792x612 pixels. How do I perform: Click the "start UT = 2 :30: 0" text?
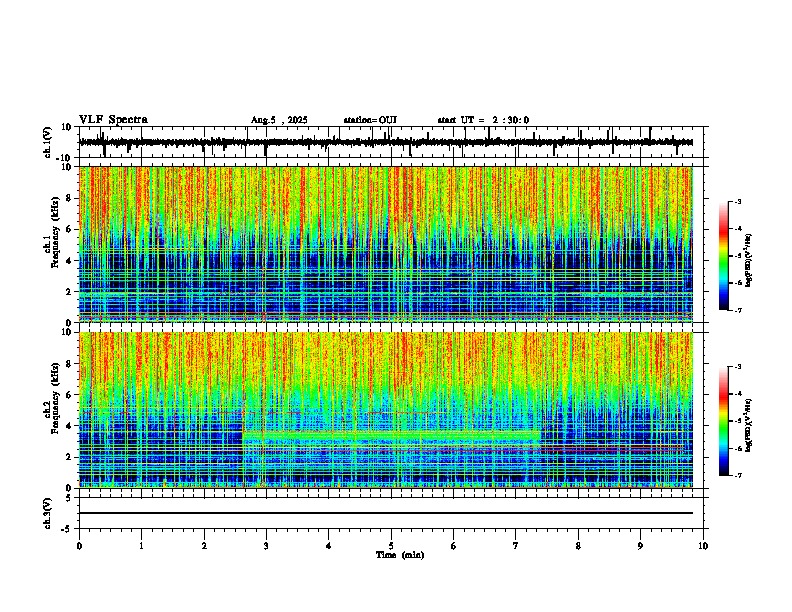click(x=483, y=120)
